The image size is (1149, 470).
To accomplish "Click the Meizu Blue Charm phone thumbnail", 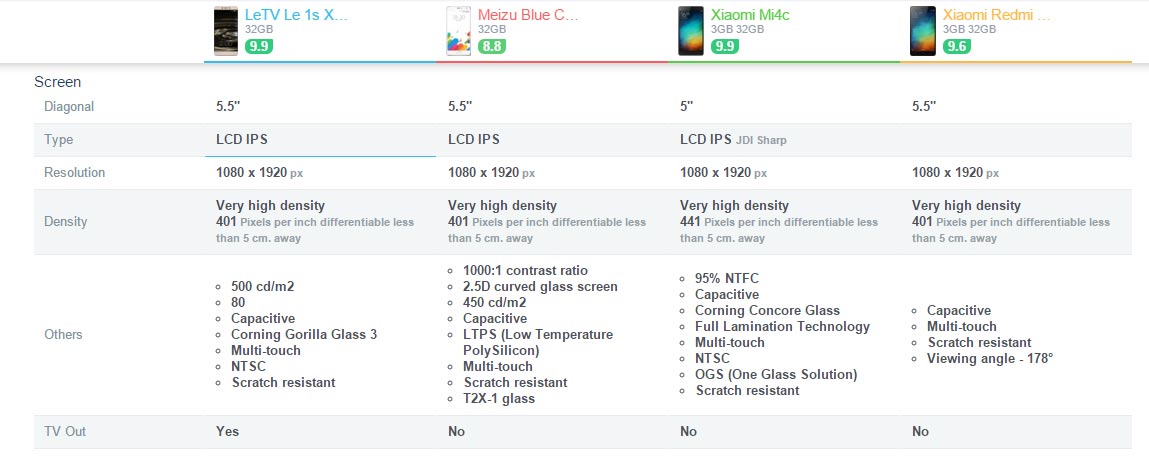I will tap(458, 31).
